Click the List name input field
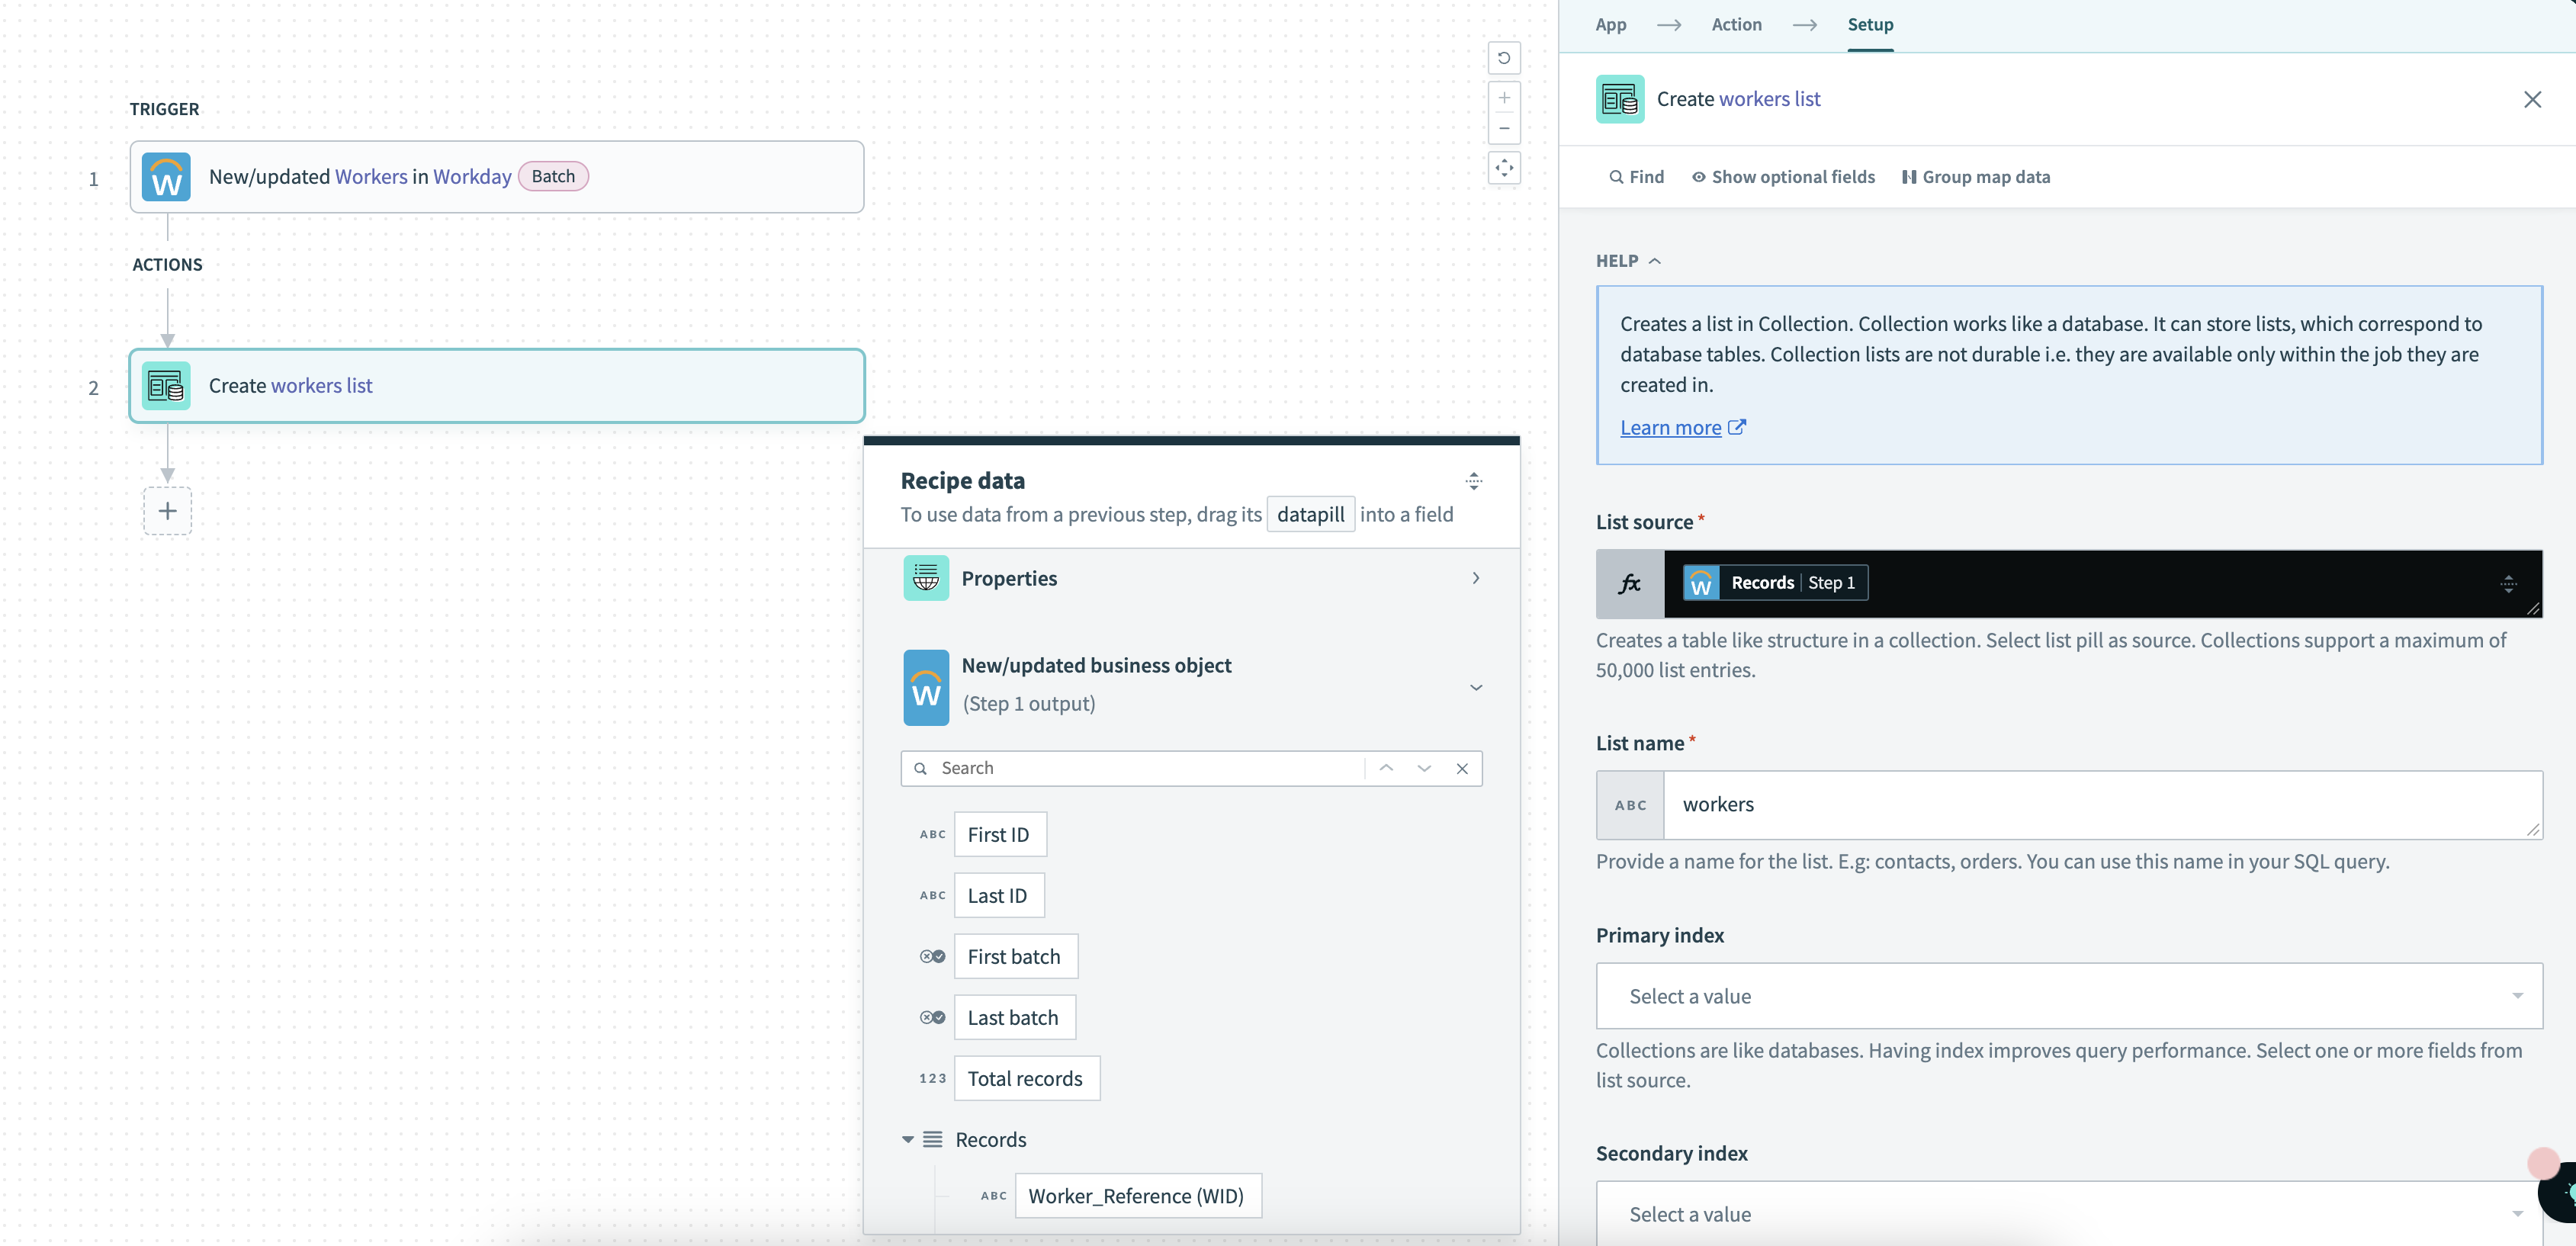 (2100, 805)
